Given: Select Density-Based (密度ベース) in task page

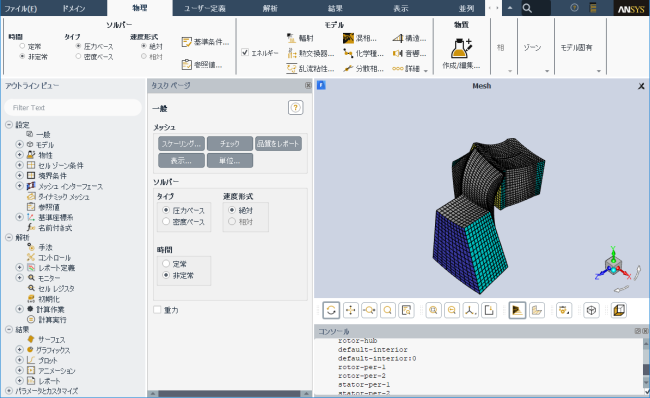Looking at the screenshot, I should (x=166, y=221).
